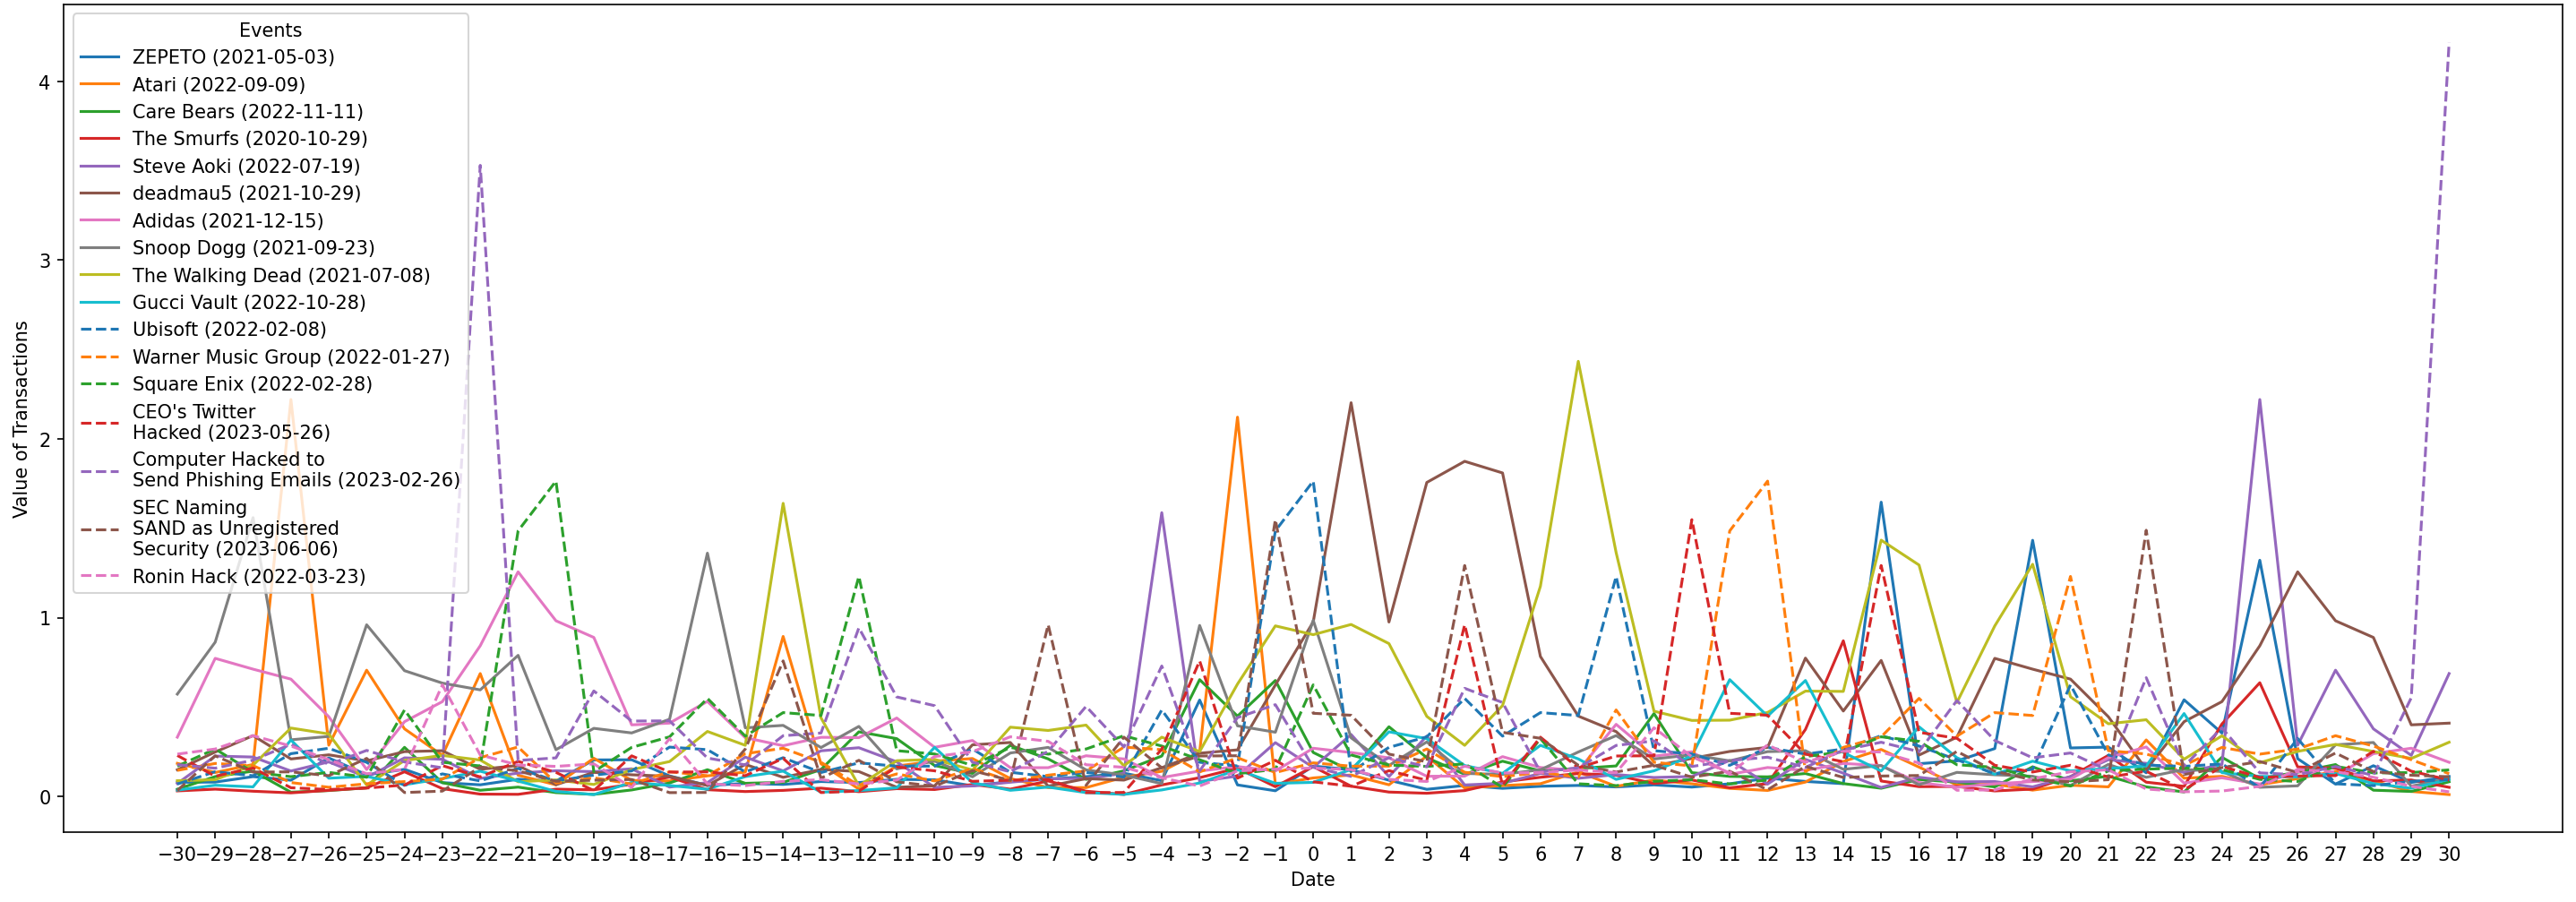2576x902 pixels.
Task: Click the 'Value of Transactions' y-axis label
Action: (x=20, y=419)
